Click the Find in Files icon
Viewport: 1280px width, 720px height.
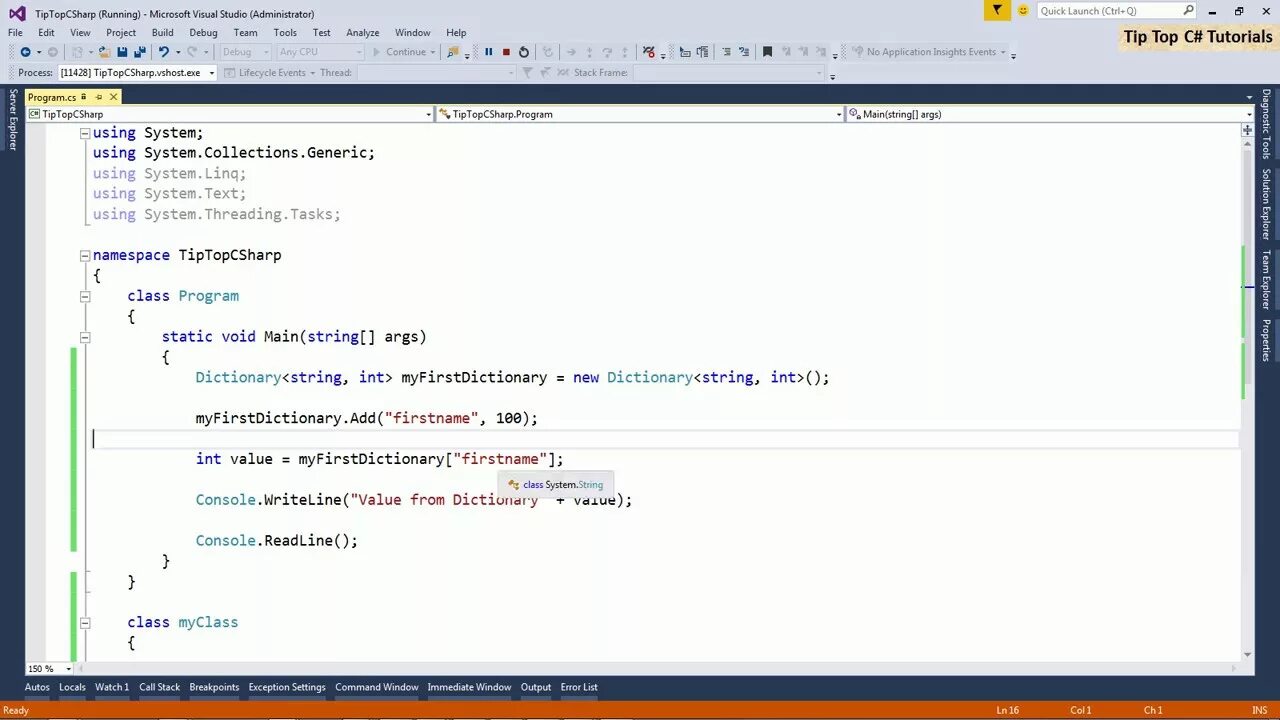[452, 52]
